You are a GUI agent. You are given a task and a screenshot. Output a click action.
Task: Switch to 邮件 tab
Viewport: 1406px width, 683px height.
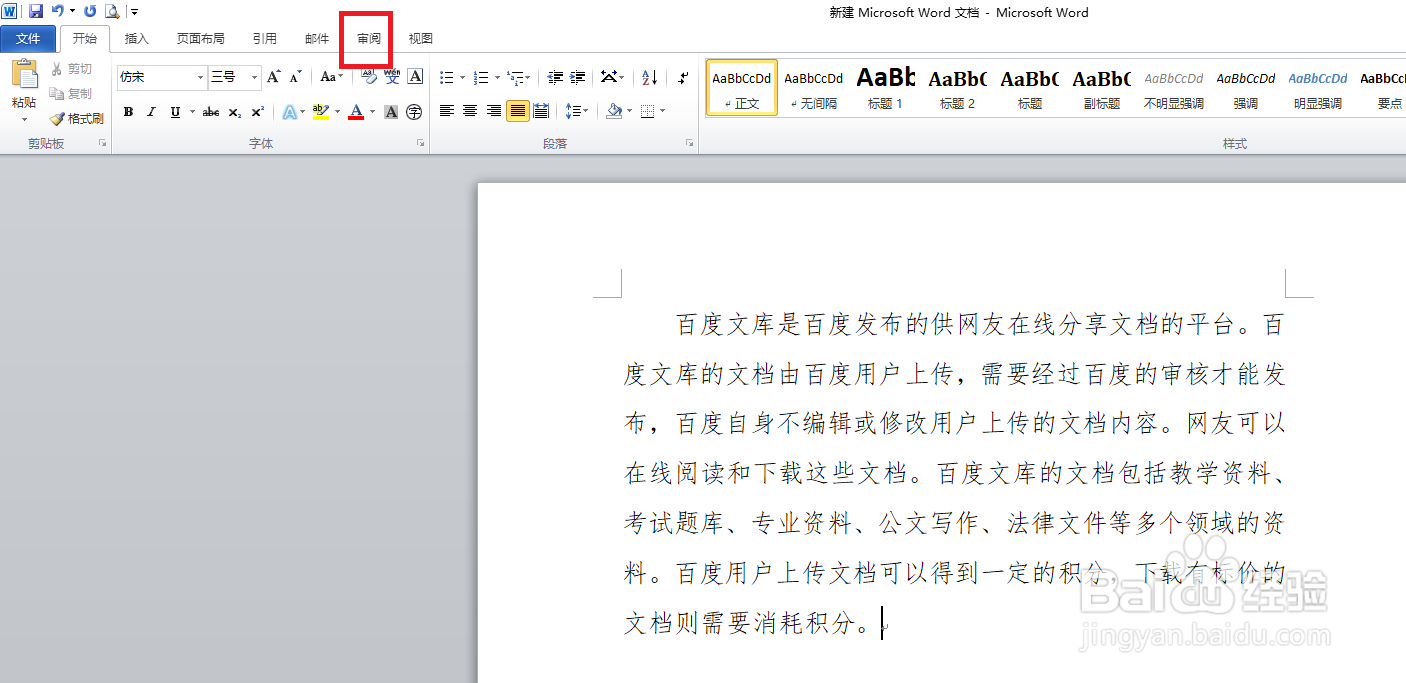coord(317,38)
